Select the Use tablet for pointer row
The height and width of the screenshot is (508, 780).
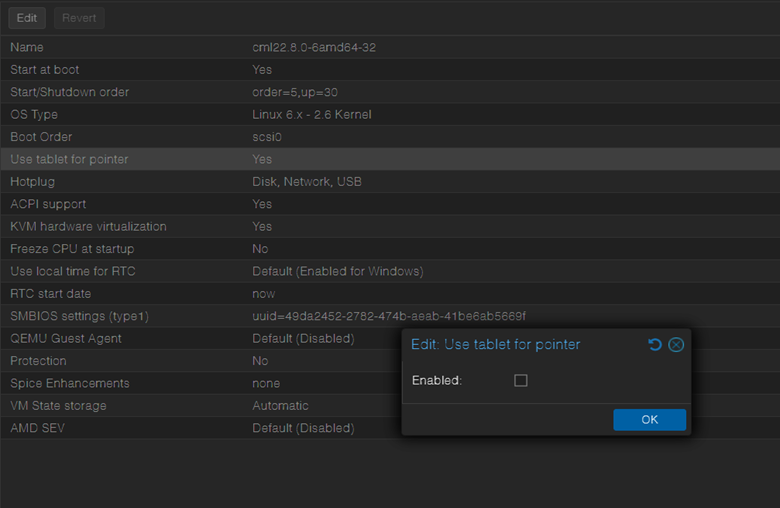(x=390, y=159)
